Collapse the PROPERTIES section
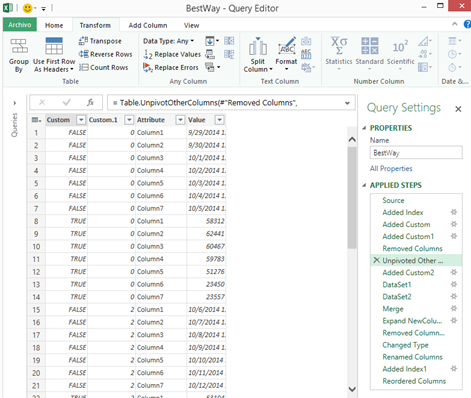The image size is (471, 398). pyautogui.click(x=364, y=128)
